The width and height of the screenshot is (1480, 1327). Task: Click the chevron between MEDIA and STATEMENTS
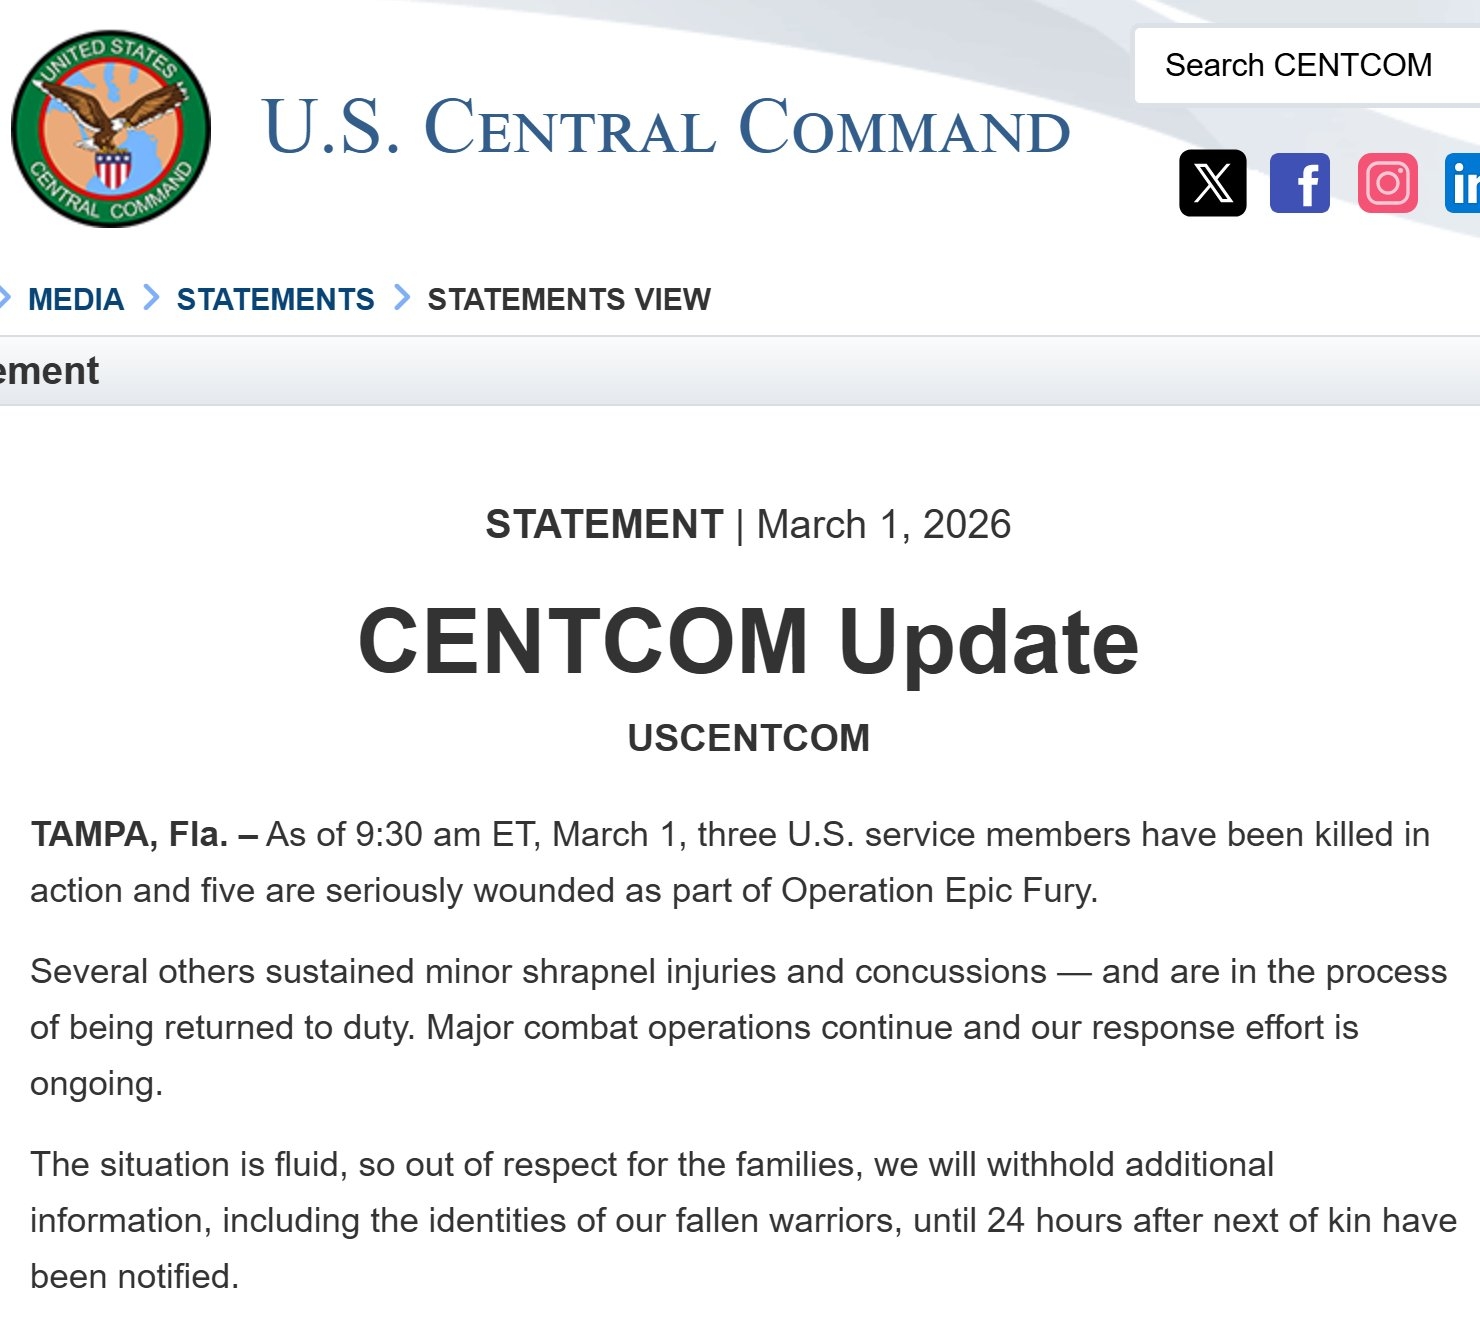(x=151, y=298)
